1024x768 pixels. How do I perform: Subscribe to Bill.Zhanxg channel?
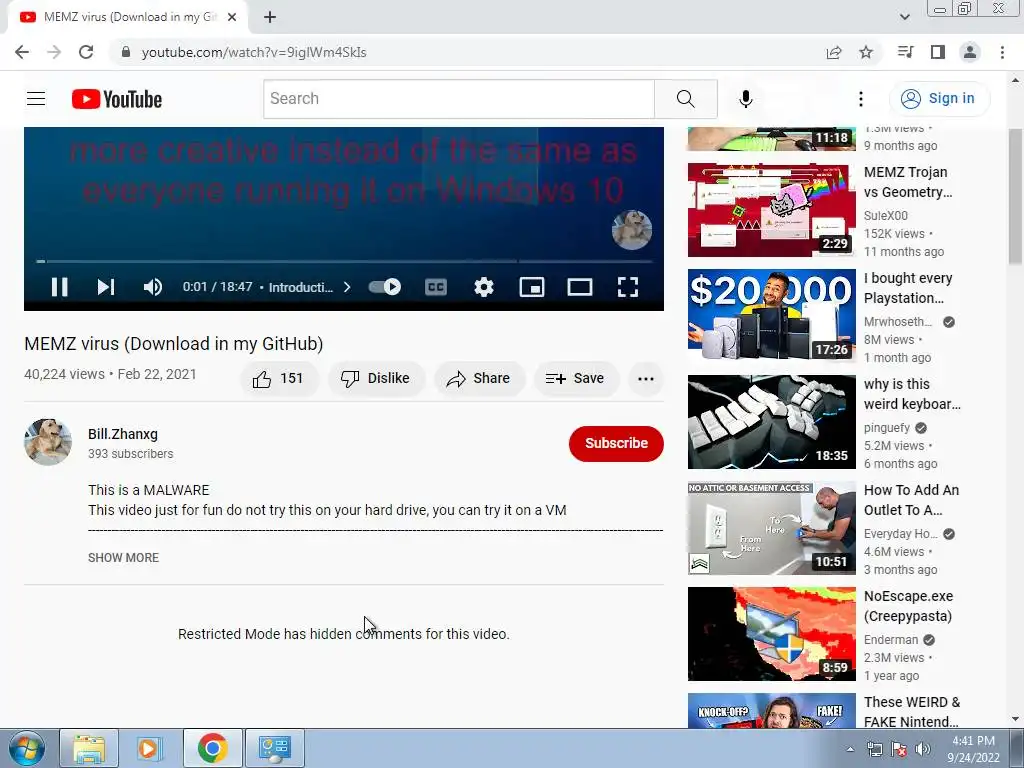(616, 443)
